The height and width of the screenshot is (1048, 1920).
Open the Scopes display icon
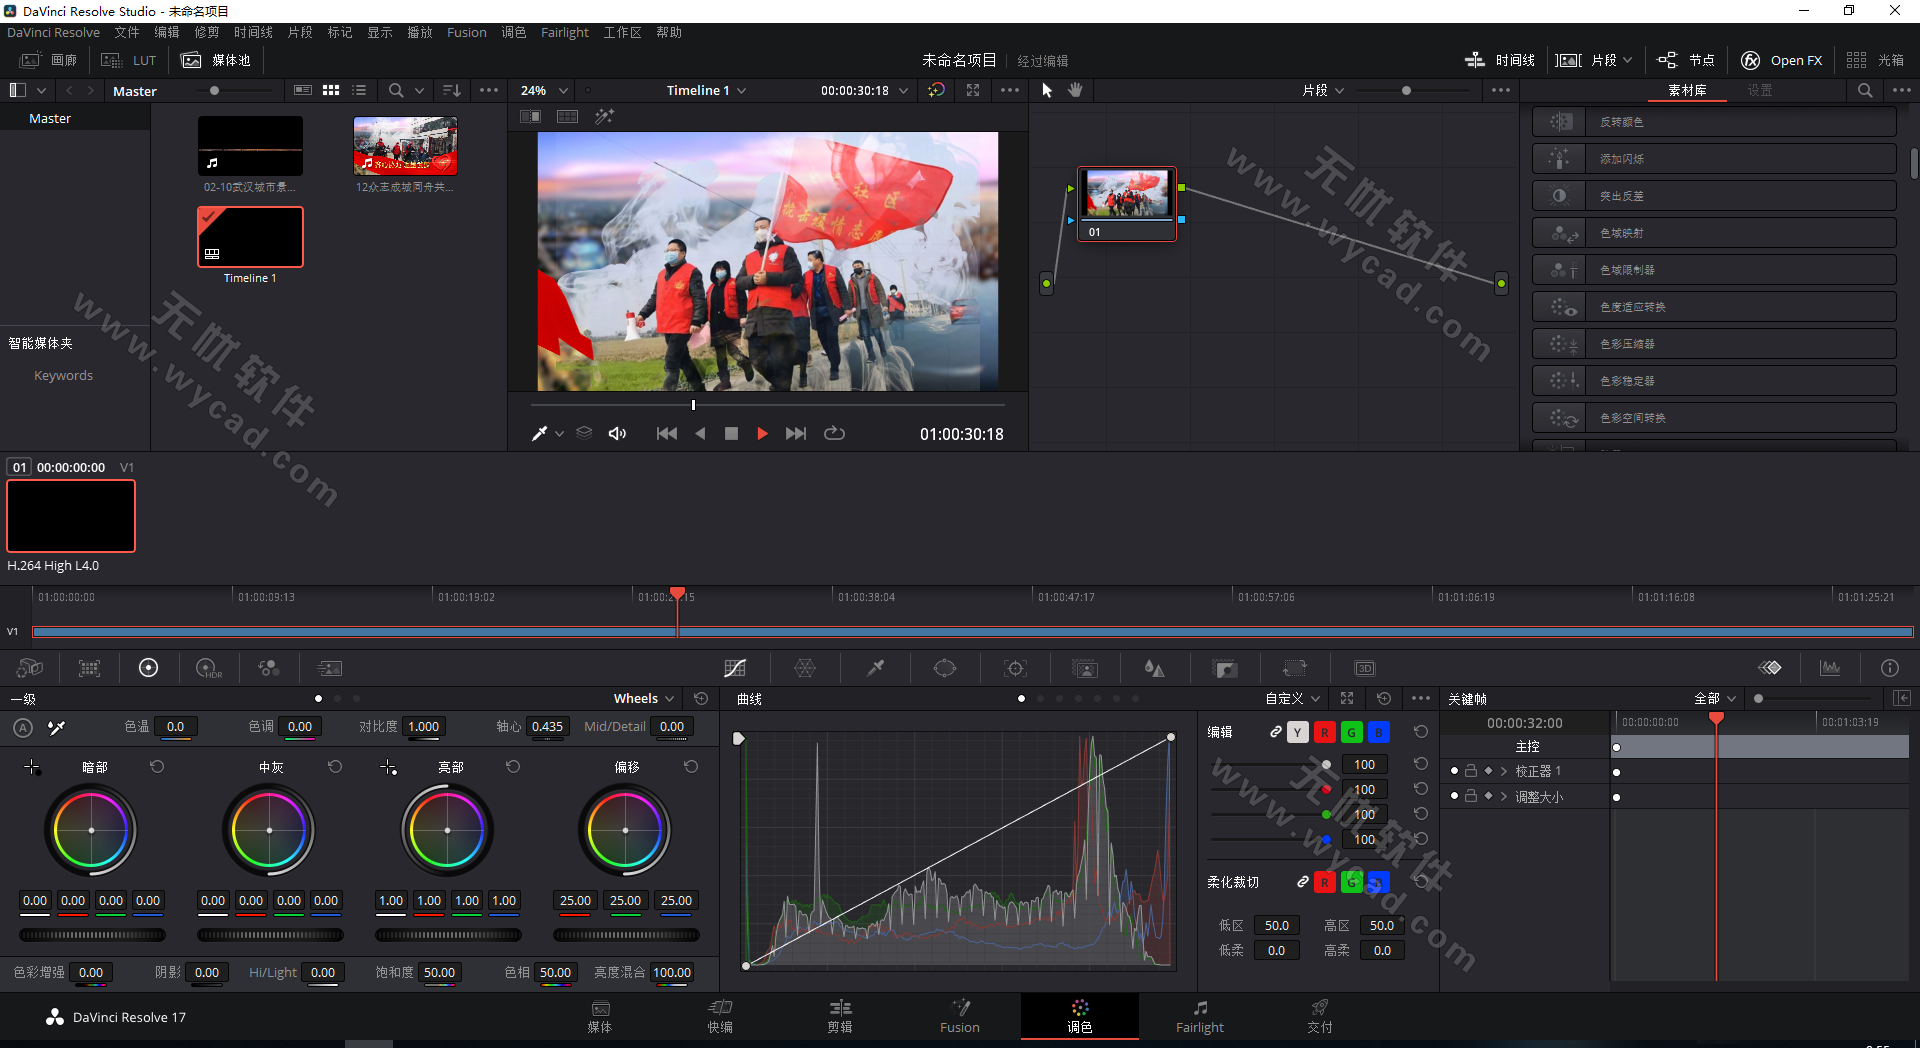pyautogui.click(x=1829, y=667)
